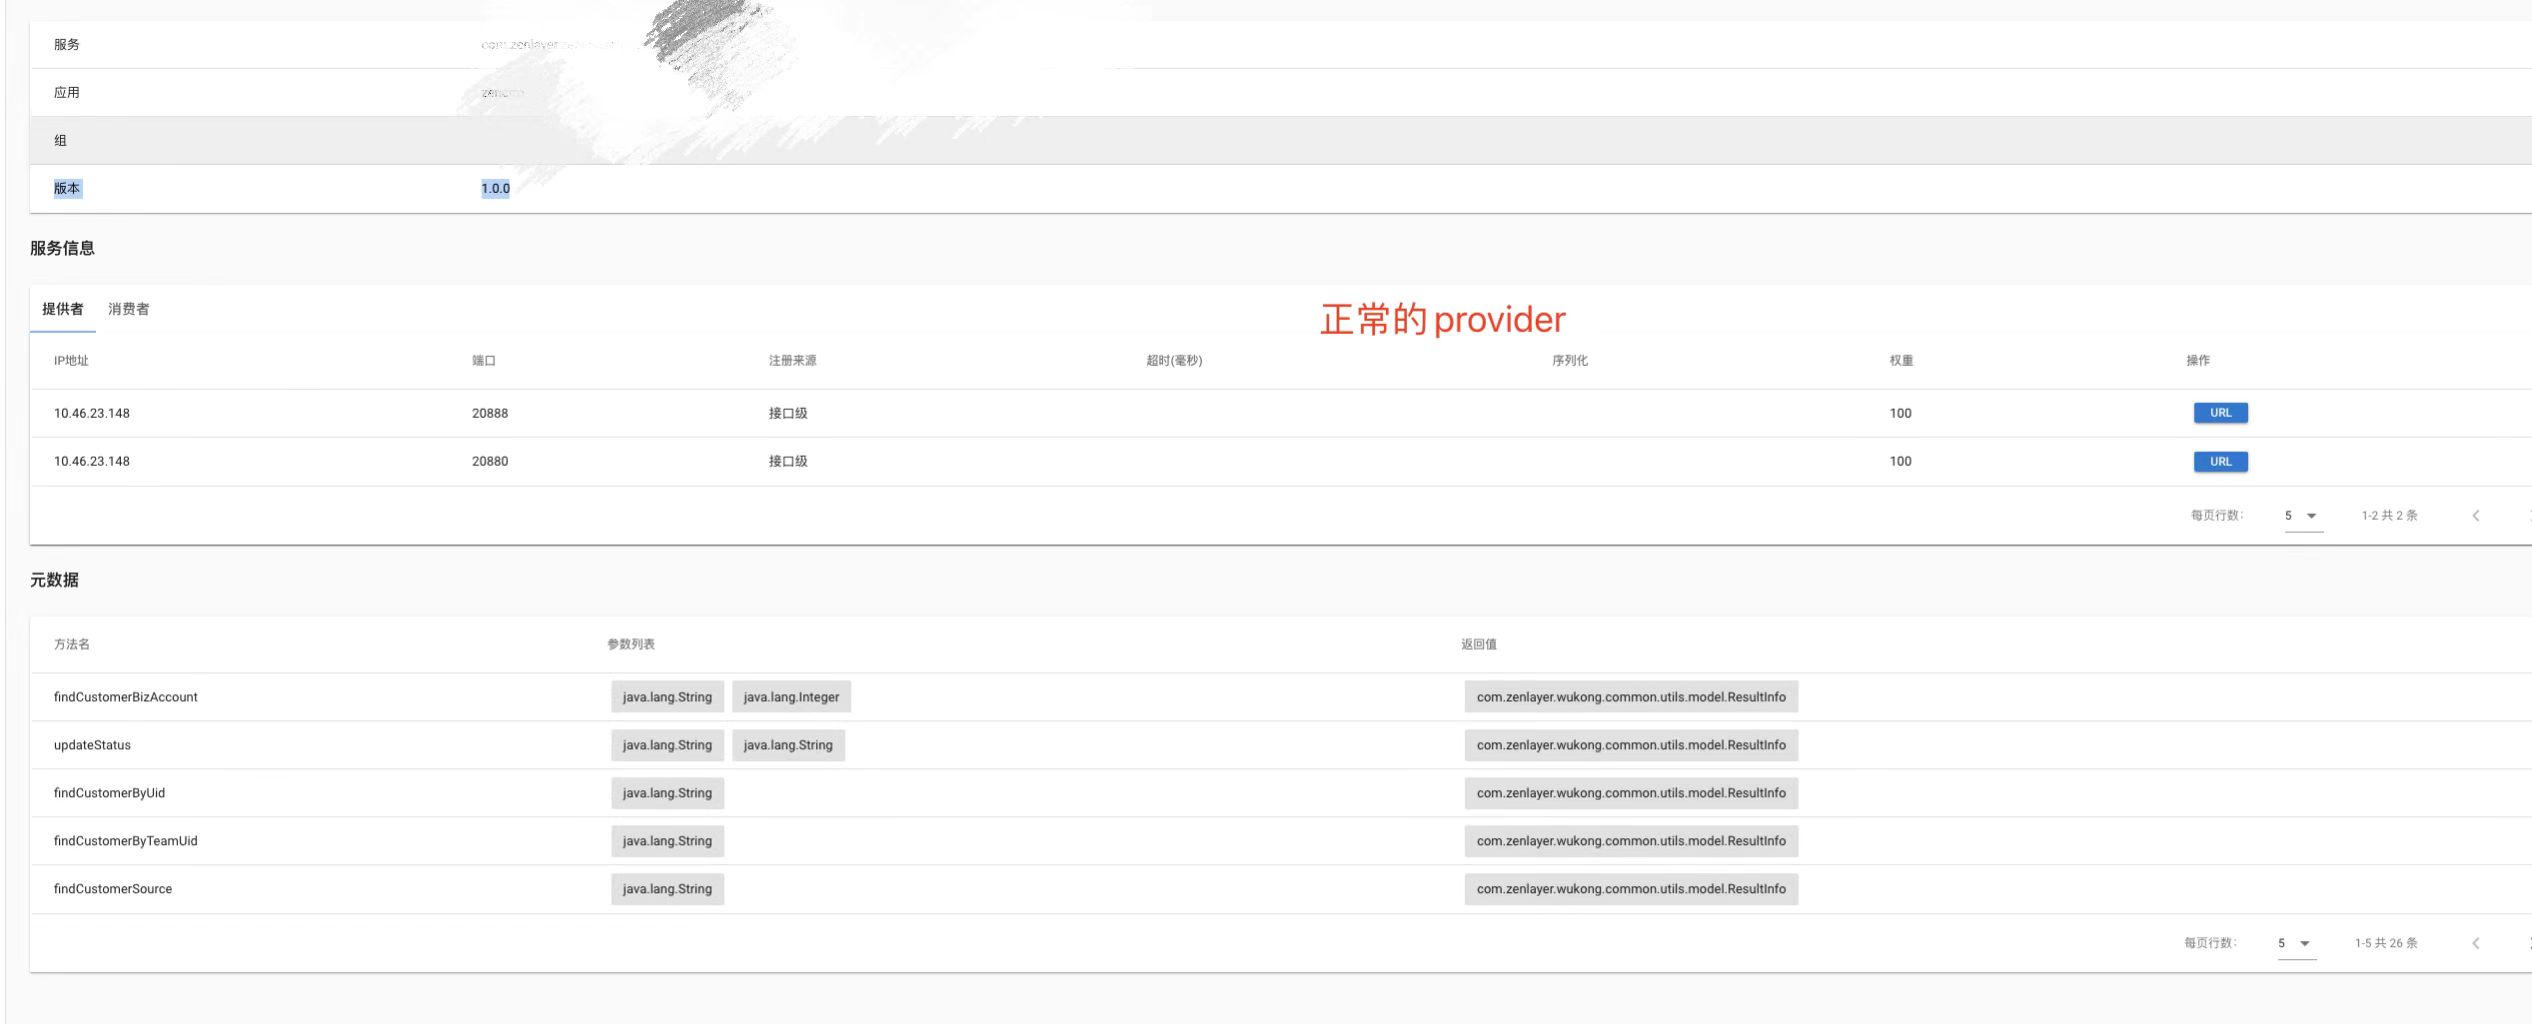This screenshot has width=2532, height=1024.
Task: Click port value 20880
Action: click(490, 461)
